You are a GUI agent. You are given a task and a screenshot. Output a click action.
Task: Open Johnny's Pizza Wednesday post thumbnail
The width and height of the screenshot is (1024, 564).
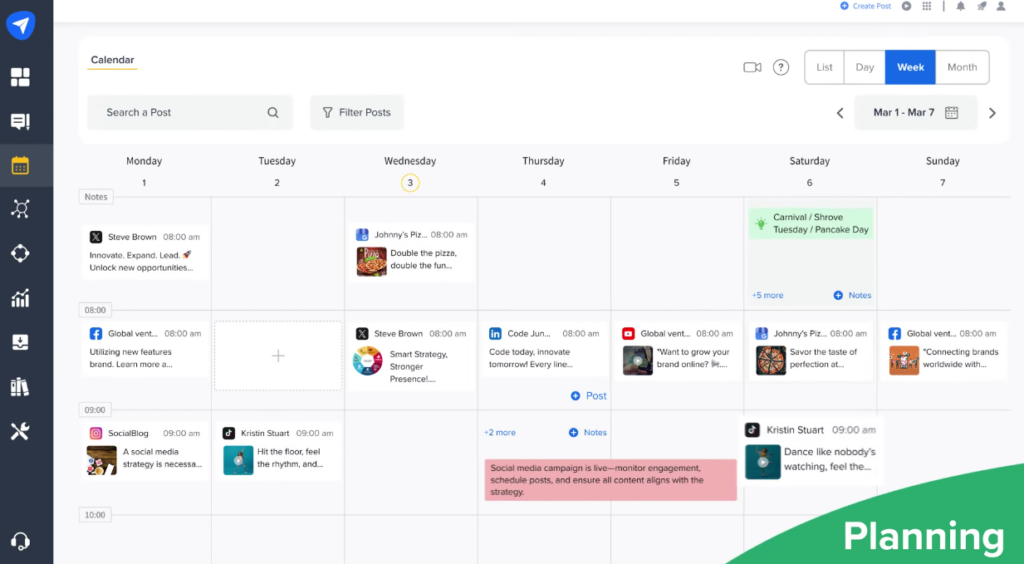[372, 261]
